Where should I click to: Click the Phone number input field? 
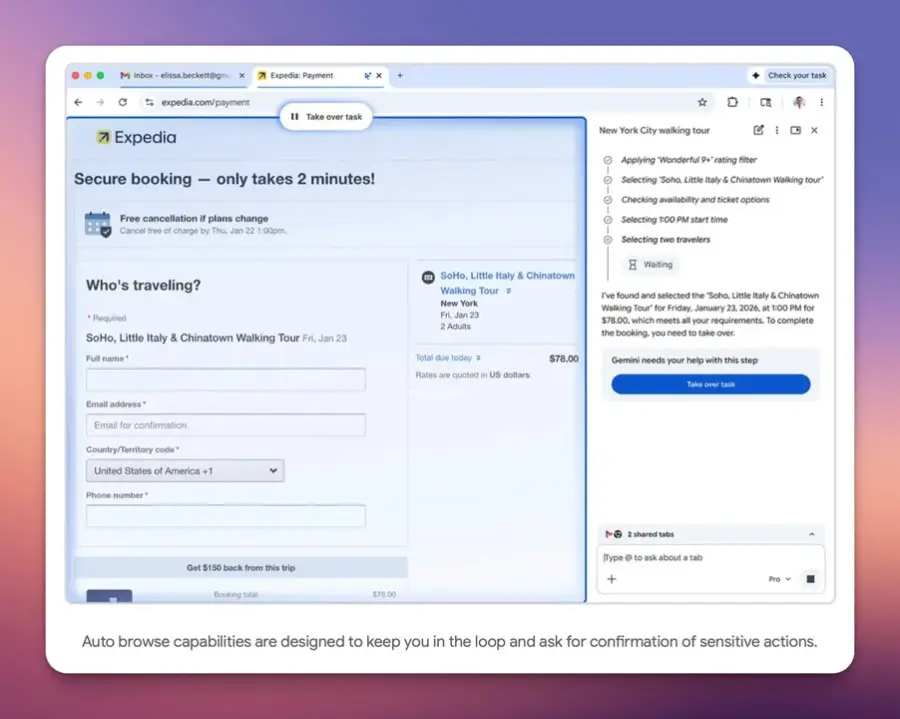click(226, 516)
